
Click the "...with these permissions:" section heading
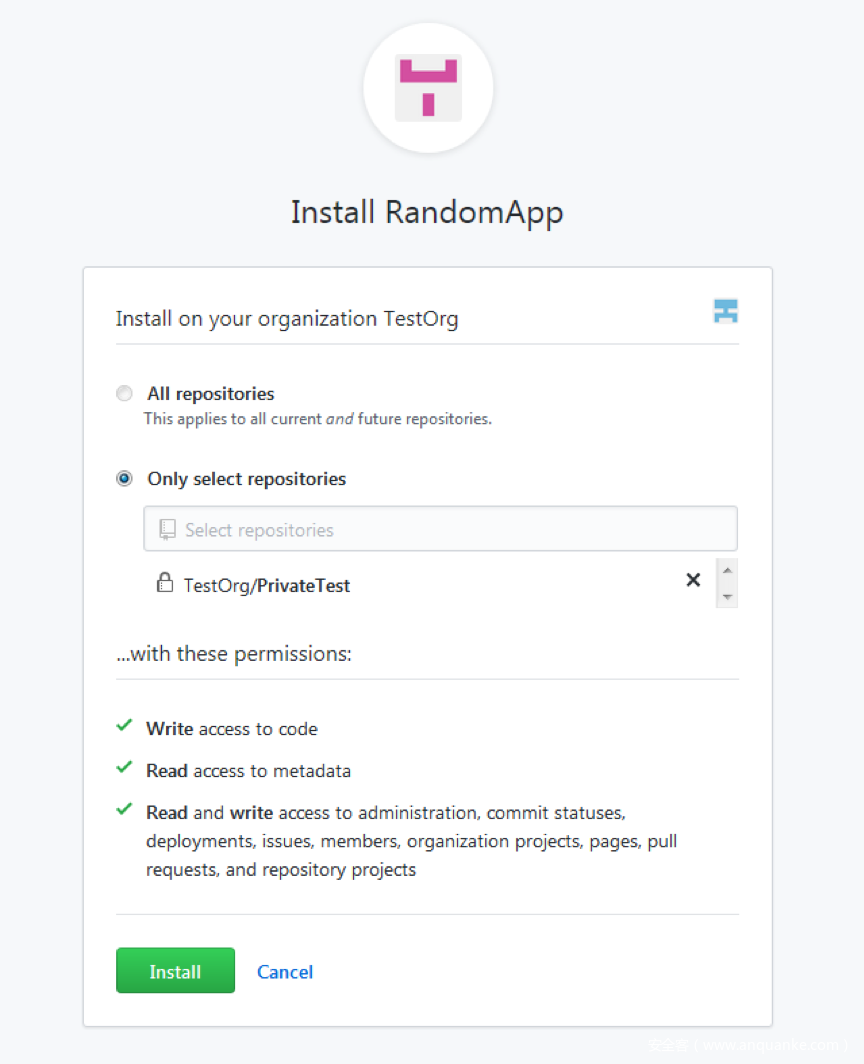234,654
